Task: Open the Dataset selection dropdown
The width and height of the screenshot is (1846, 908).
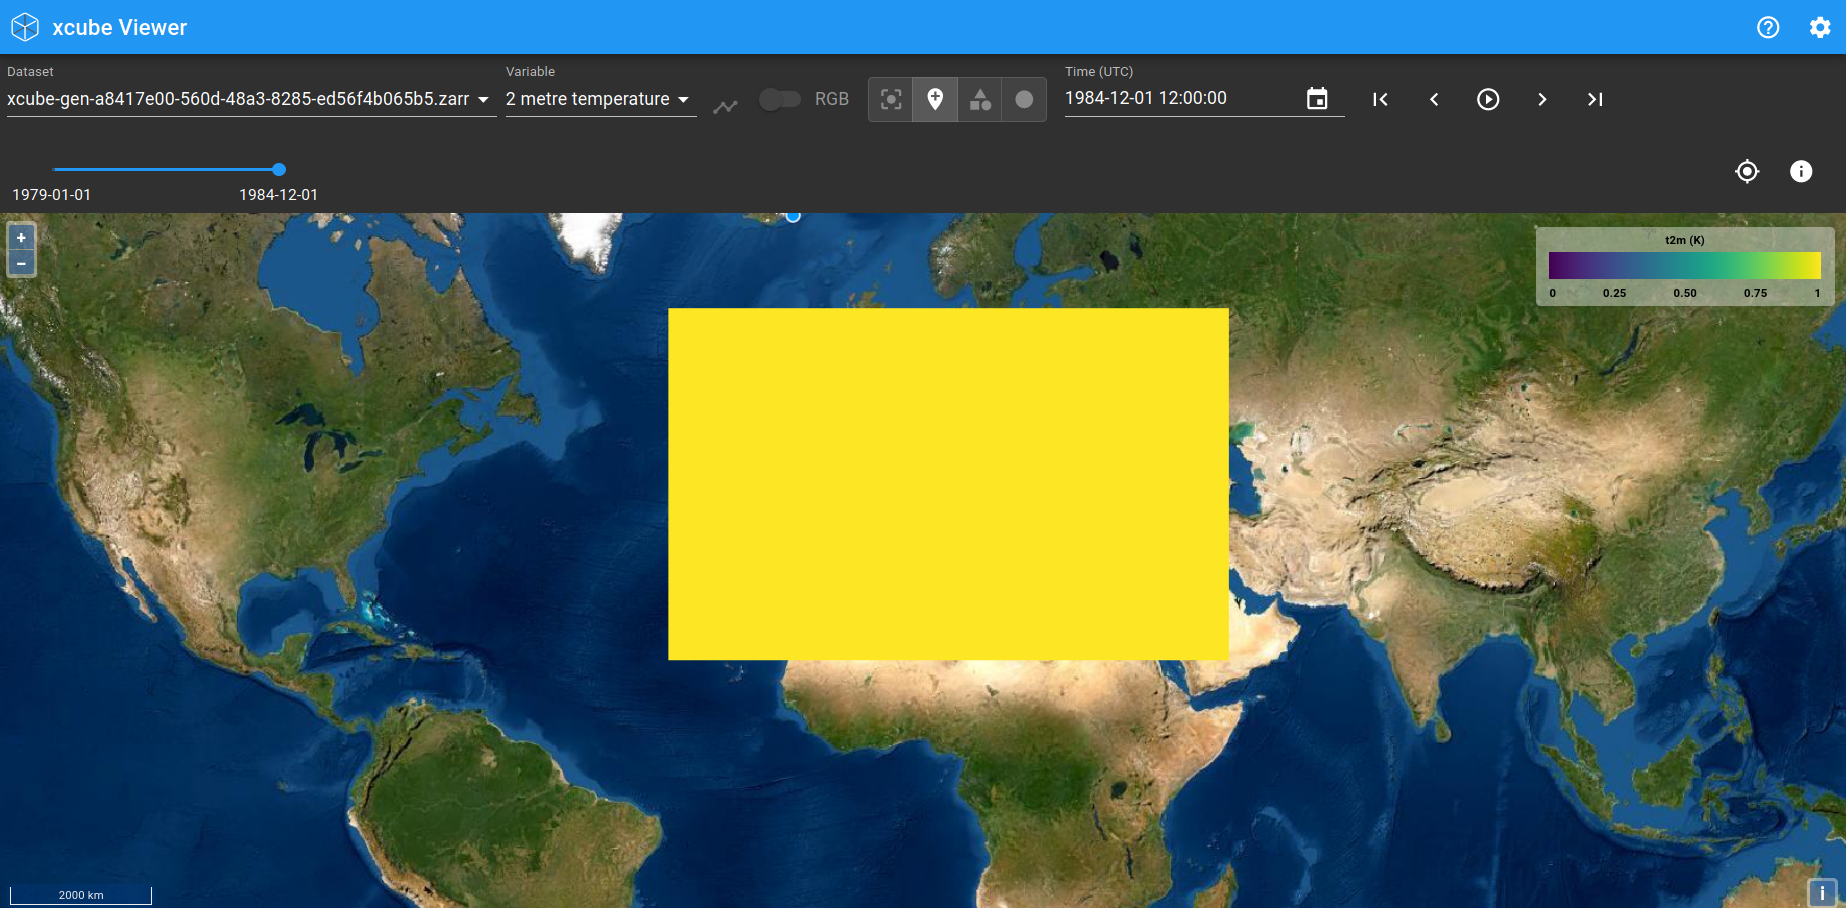Action: click(240, 99)
